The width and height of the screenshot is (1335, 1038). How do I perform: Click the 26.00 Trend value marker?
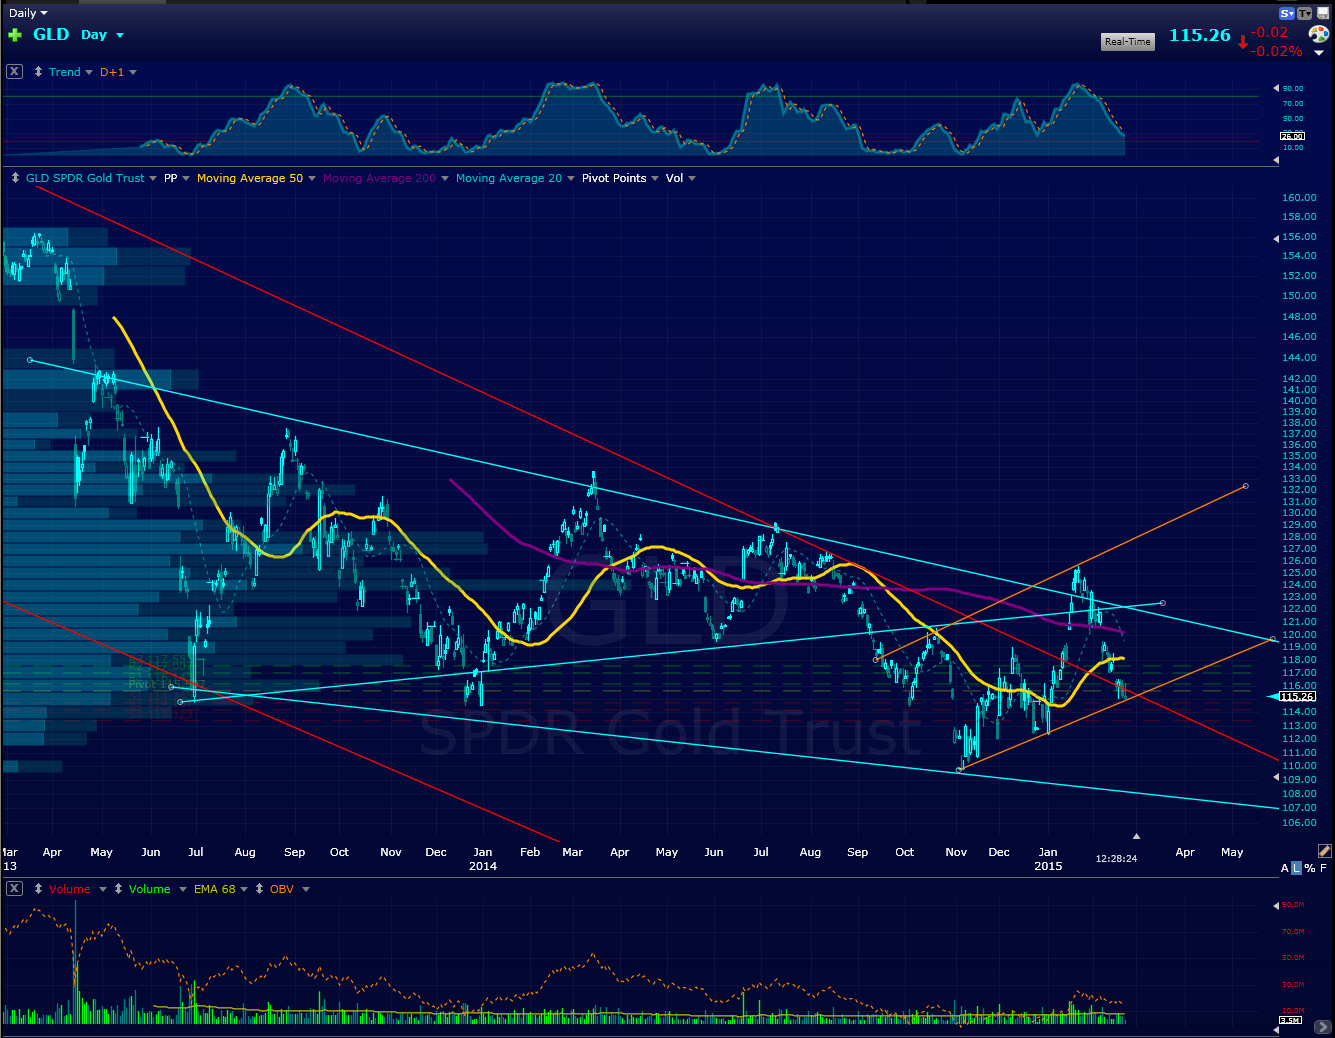click(1292, 136)
